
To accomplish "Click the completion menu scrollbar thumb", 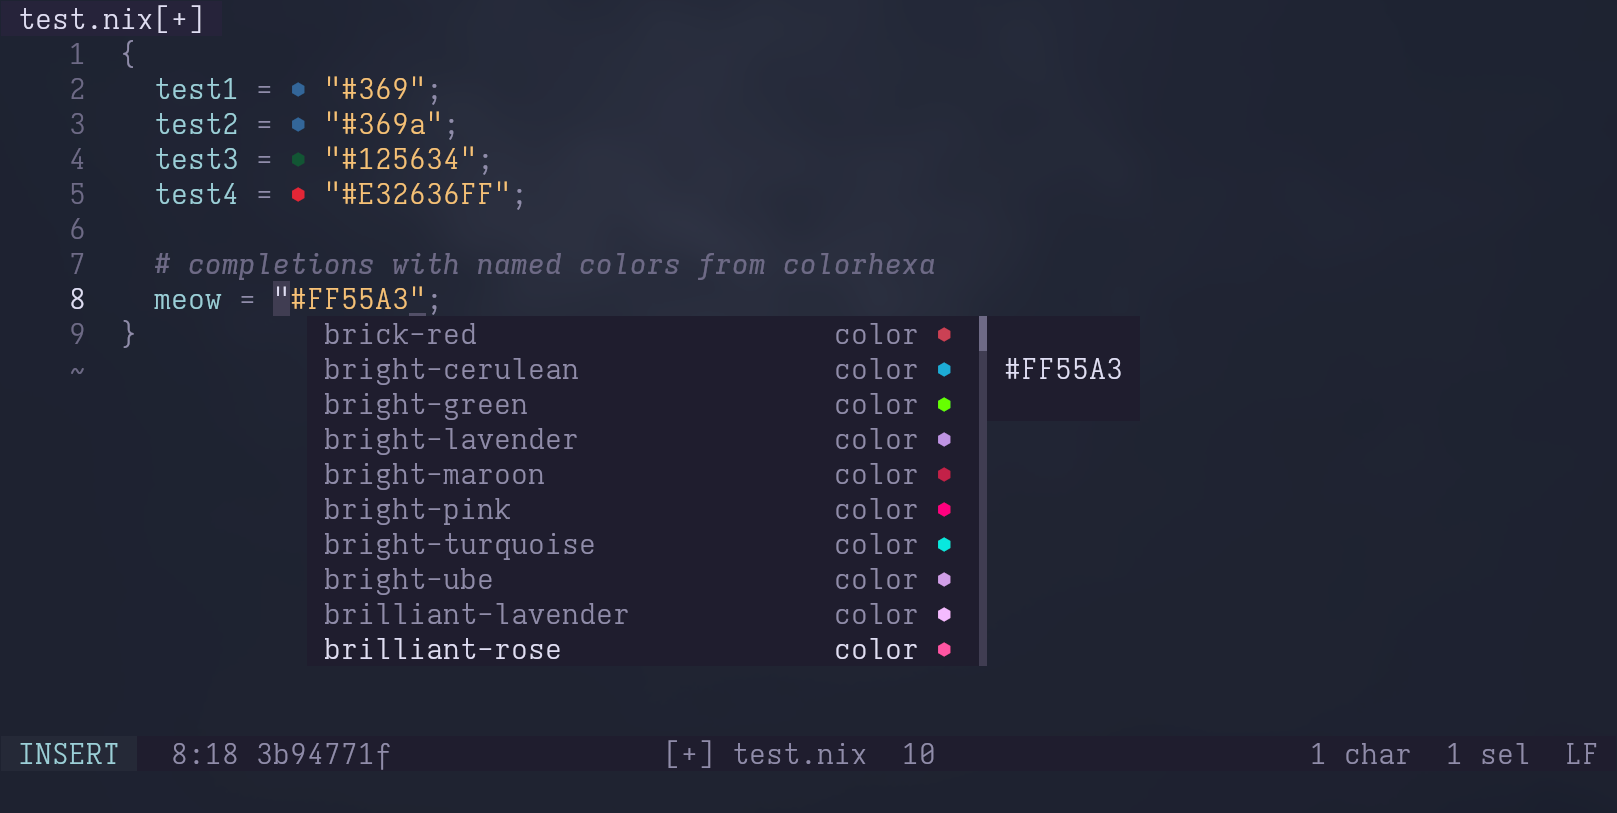I will click(x=983, y=334).
